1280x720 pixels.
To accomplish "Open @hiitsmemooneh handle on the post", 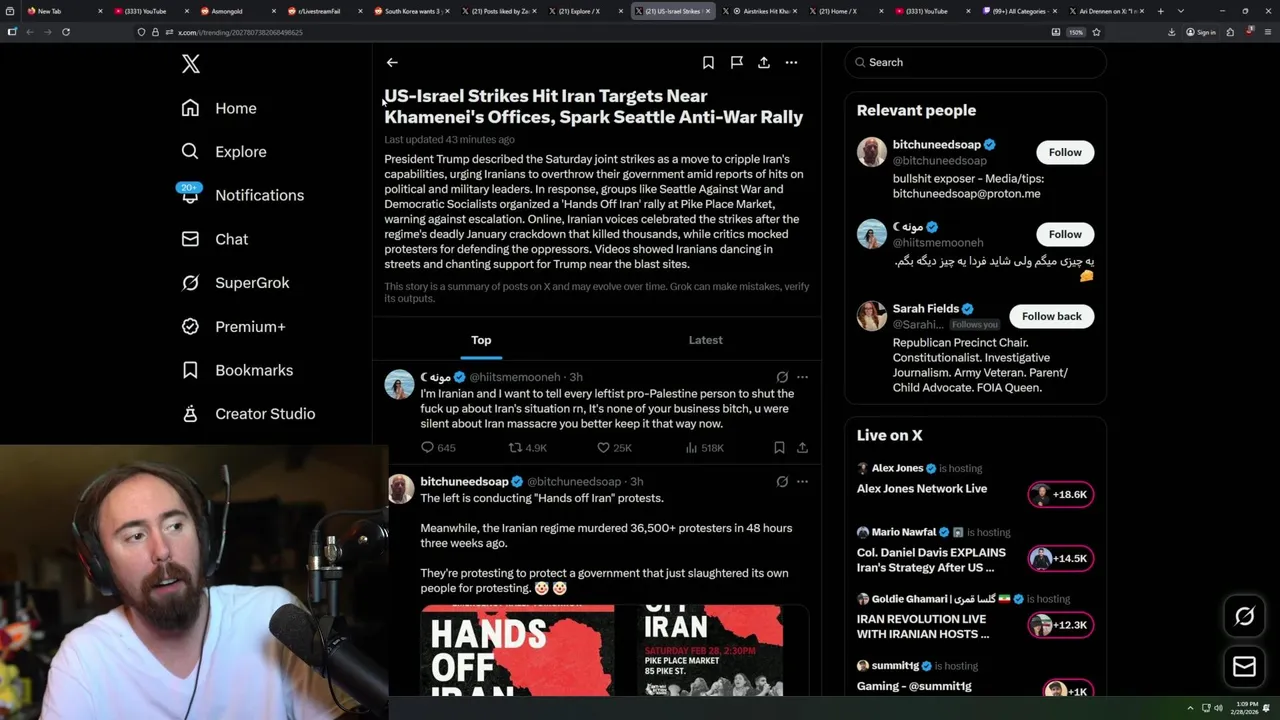I will (x=514, y=377).
